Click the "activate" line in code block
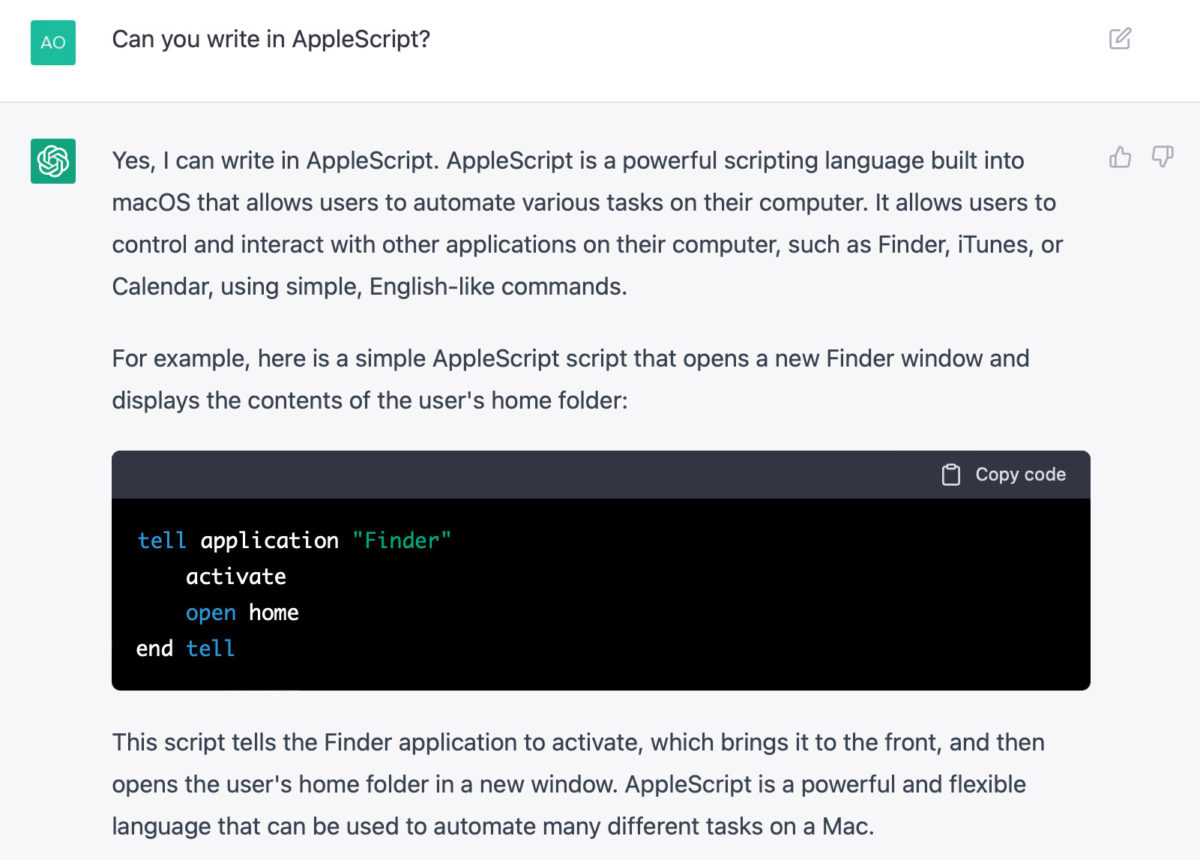This screenshot has height=860, width=1200. tap(236, 577)
